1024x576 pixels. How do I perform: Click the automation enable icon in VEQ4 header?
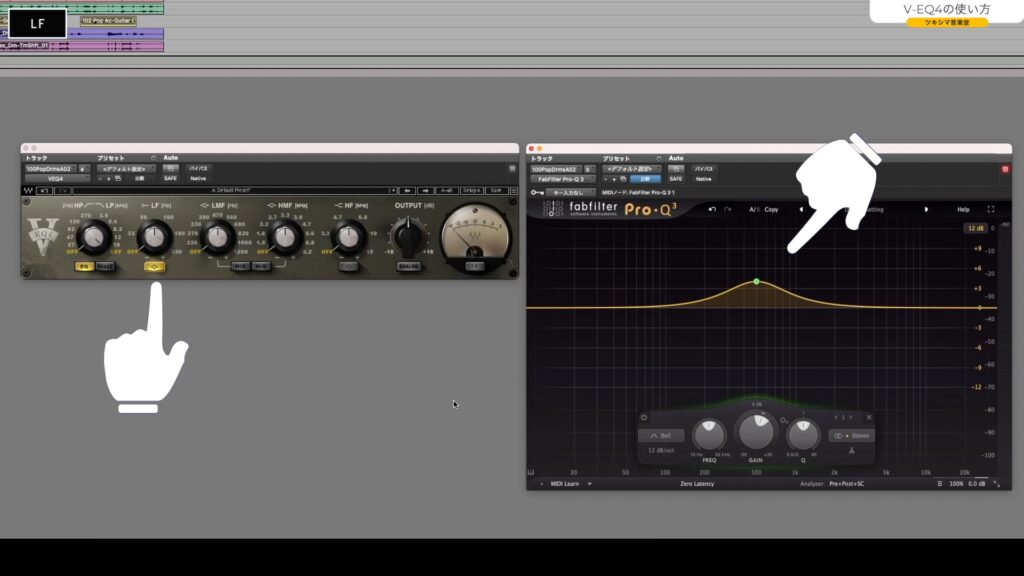tap(170, 168)
